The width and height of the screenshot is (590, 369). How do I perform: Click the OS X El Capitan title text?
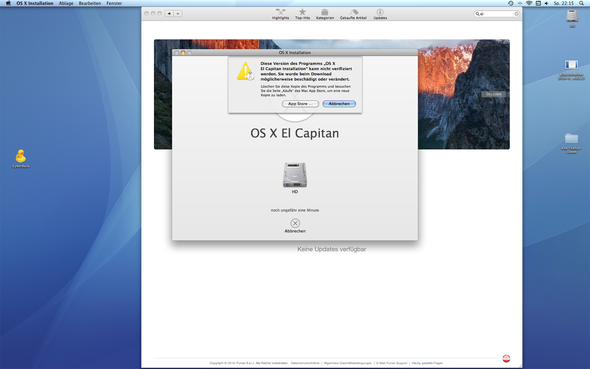click(295, 133)
